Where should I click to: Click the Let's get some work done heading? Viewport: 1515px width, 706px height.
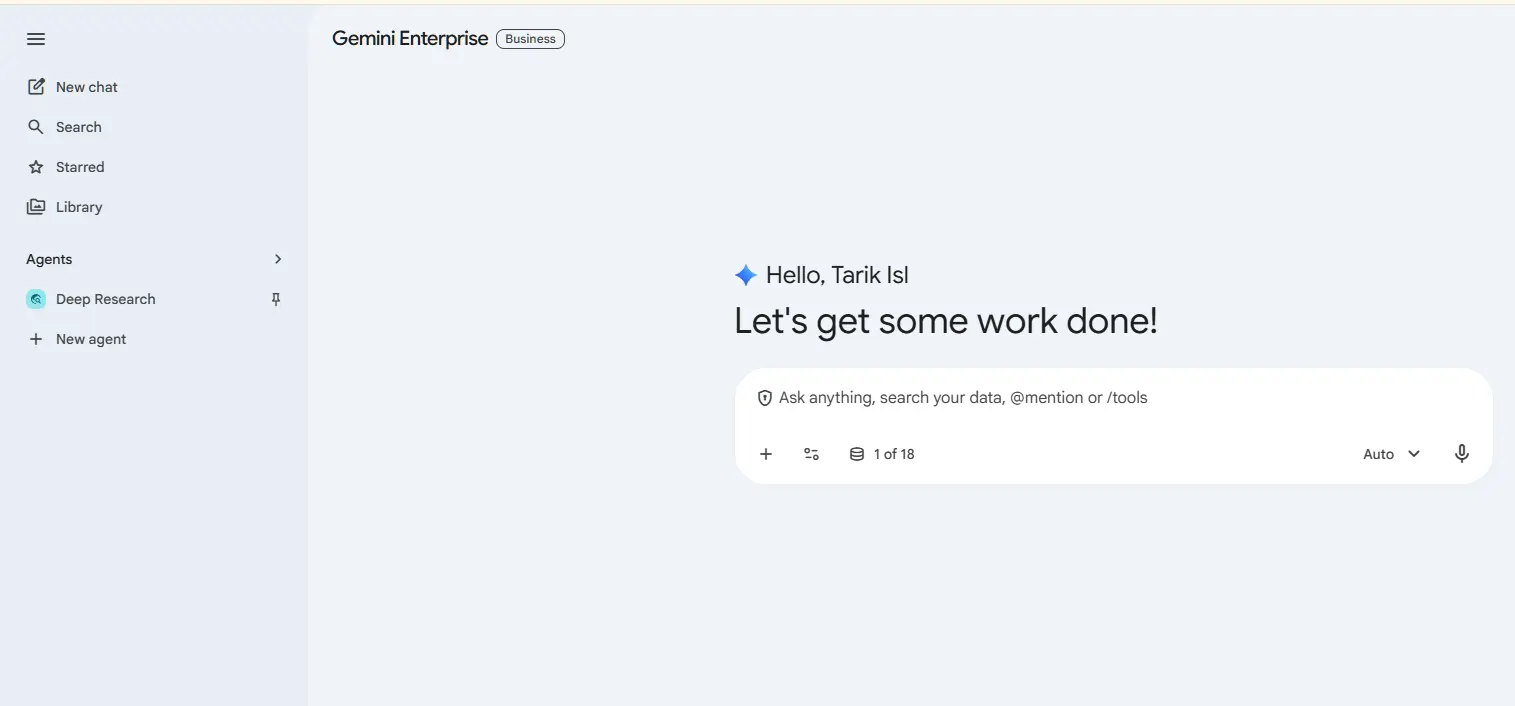(x=946, y=321)
